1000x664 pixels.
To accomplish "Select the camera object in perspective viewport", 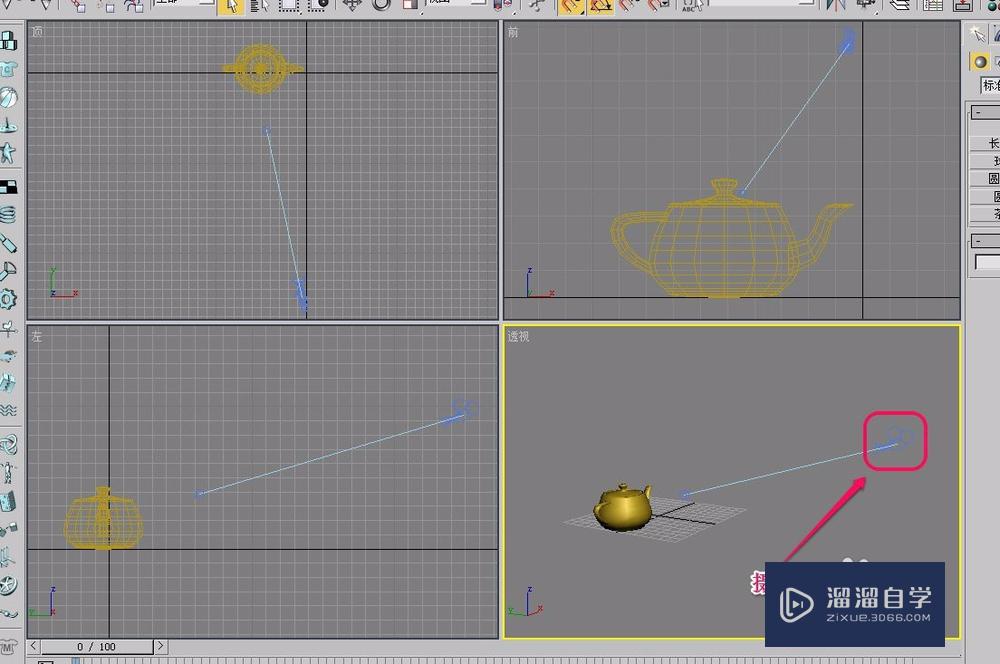I will (x=895, y=439).
